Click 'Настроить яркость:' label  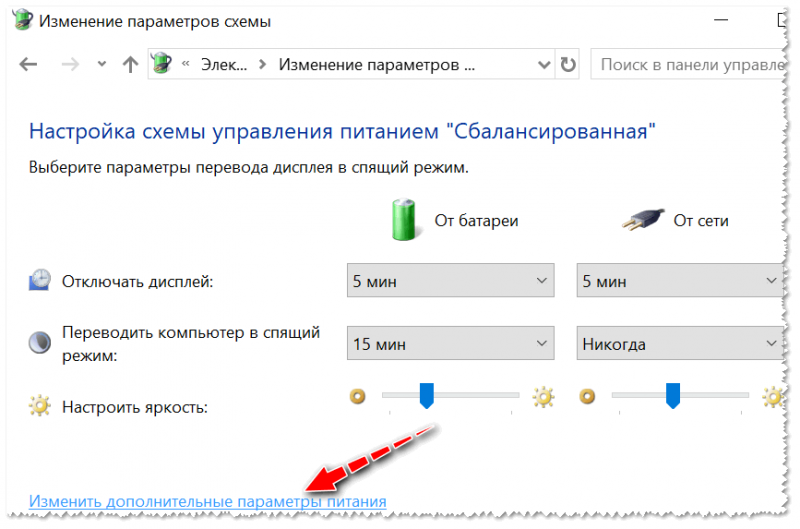tap(135, 407)
